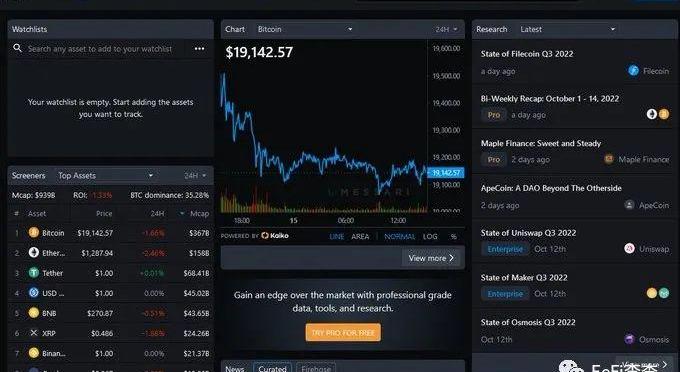Click the Tether icon in asset list
Viewport: 680px width, 372px height.
(34, 273)
